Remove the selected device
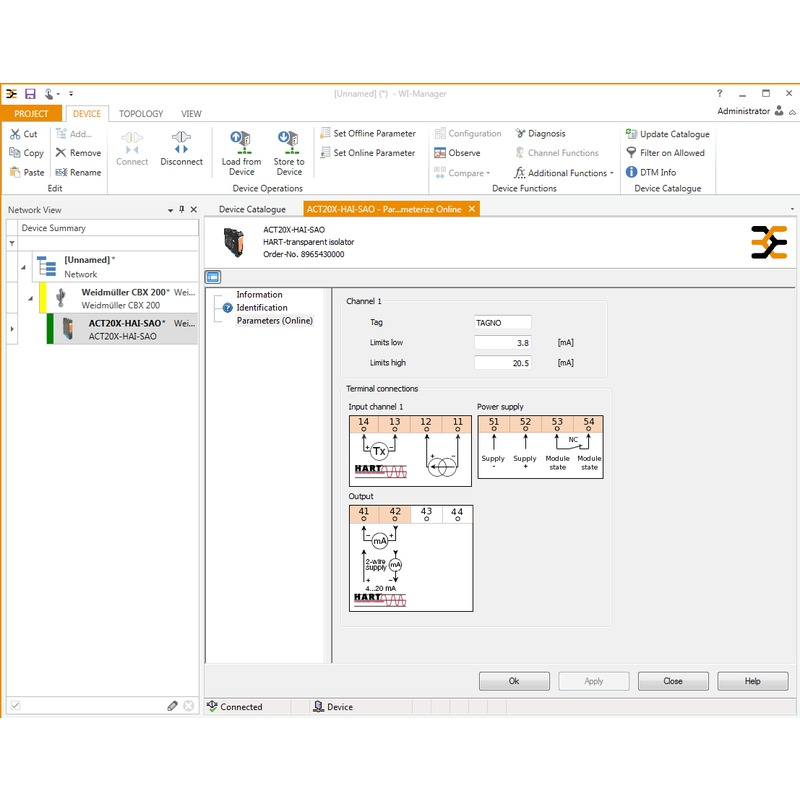The image size is (800, 800). pos(78,153)
